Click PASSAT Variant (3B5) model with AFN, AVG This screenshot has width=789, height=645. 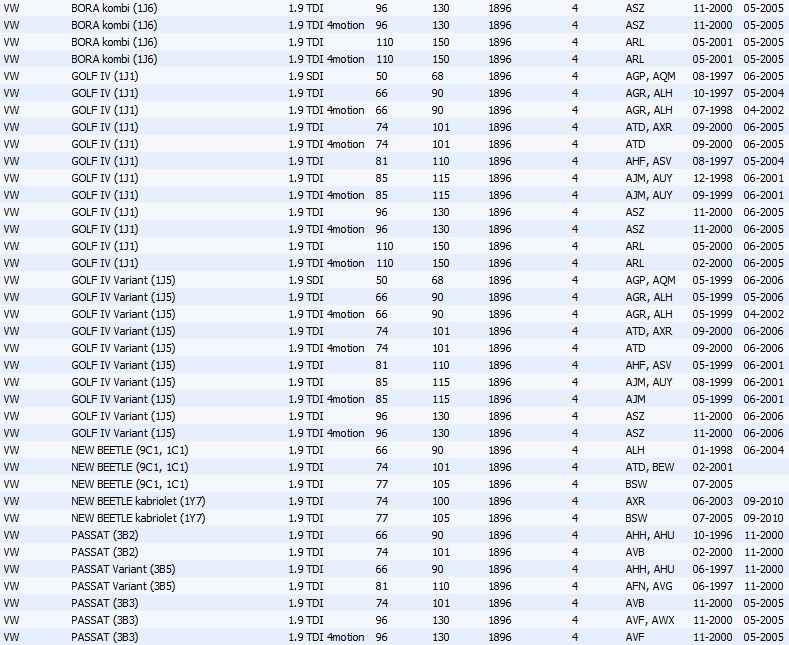pyautogui.click(x=123, y=586)
